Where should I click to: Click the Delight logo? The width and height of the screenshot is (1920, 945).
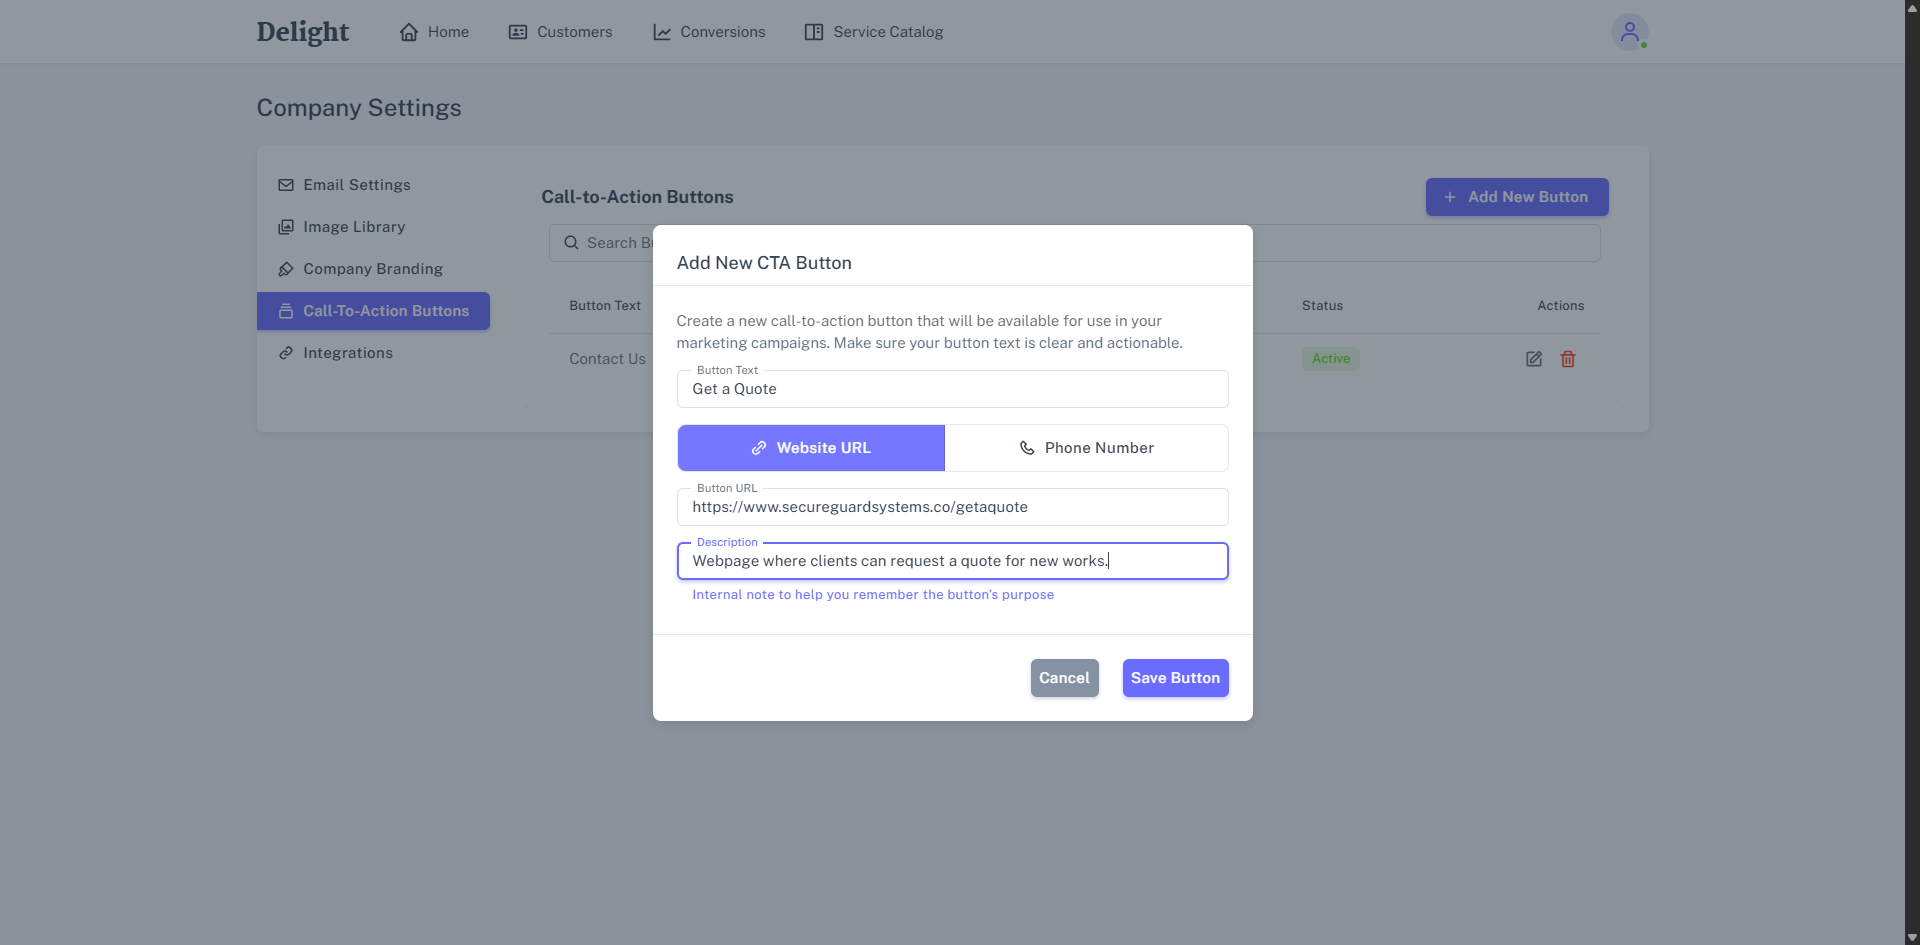tap(302, 32)
